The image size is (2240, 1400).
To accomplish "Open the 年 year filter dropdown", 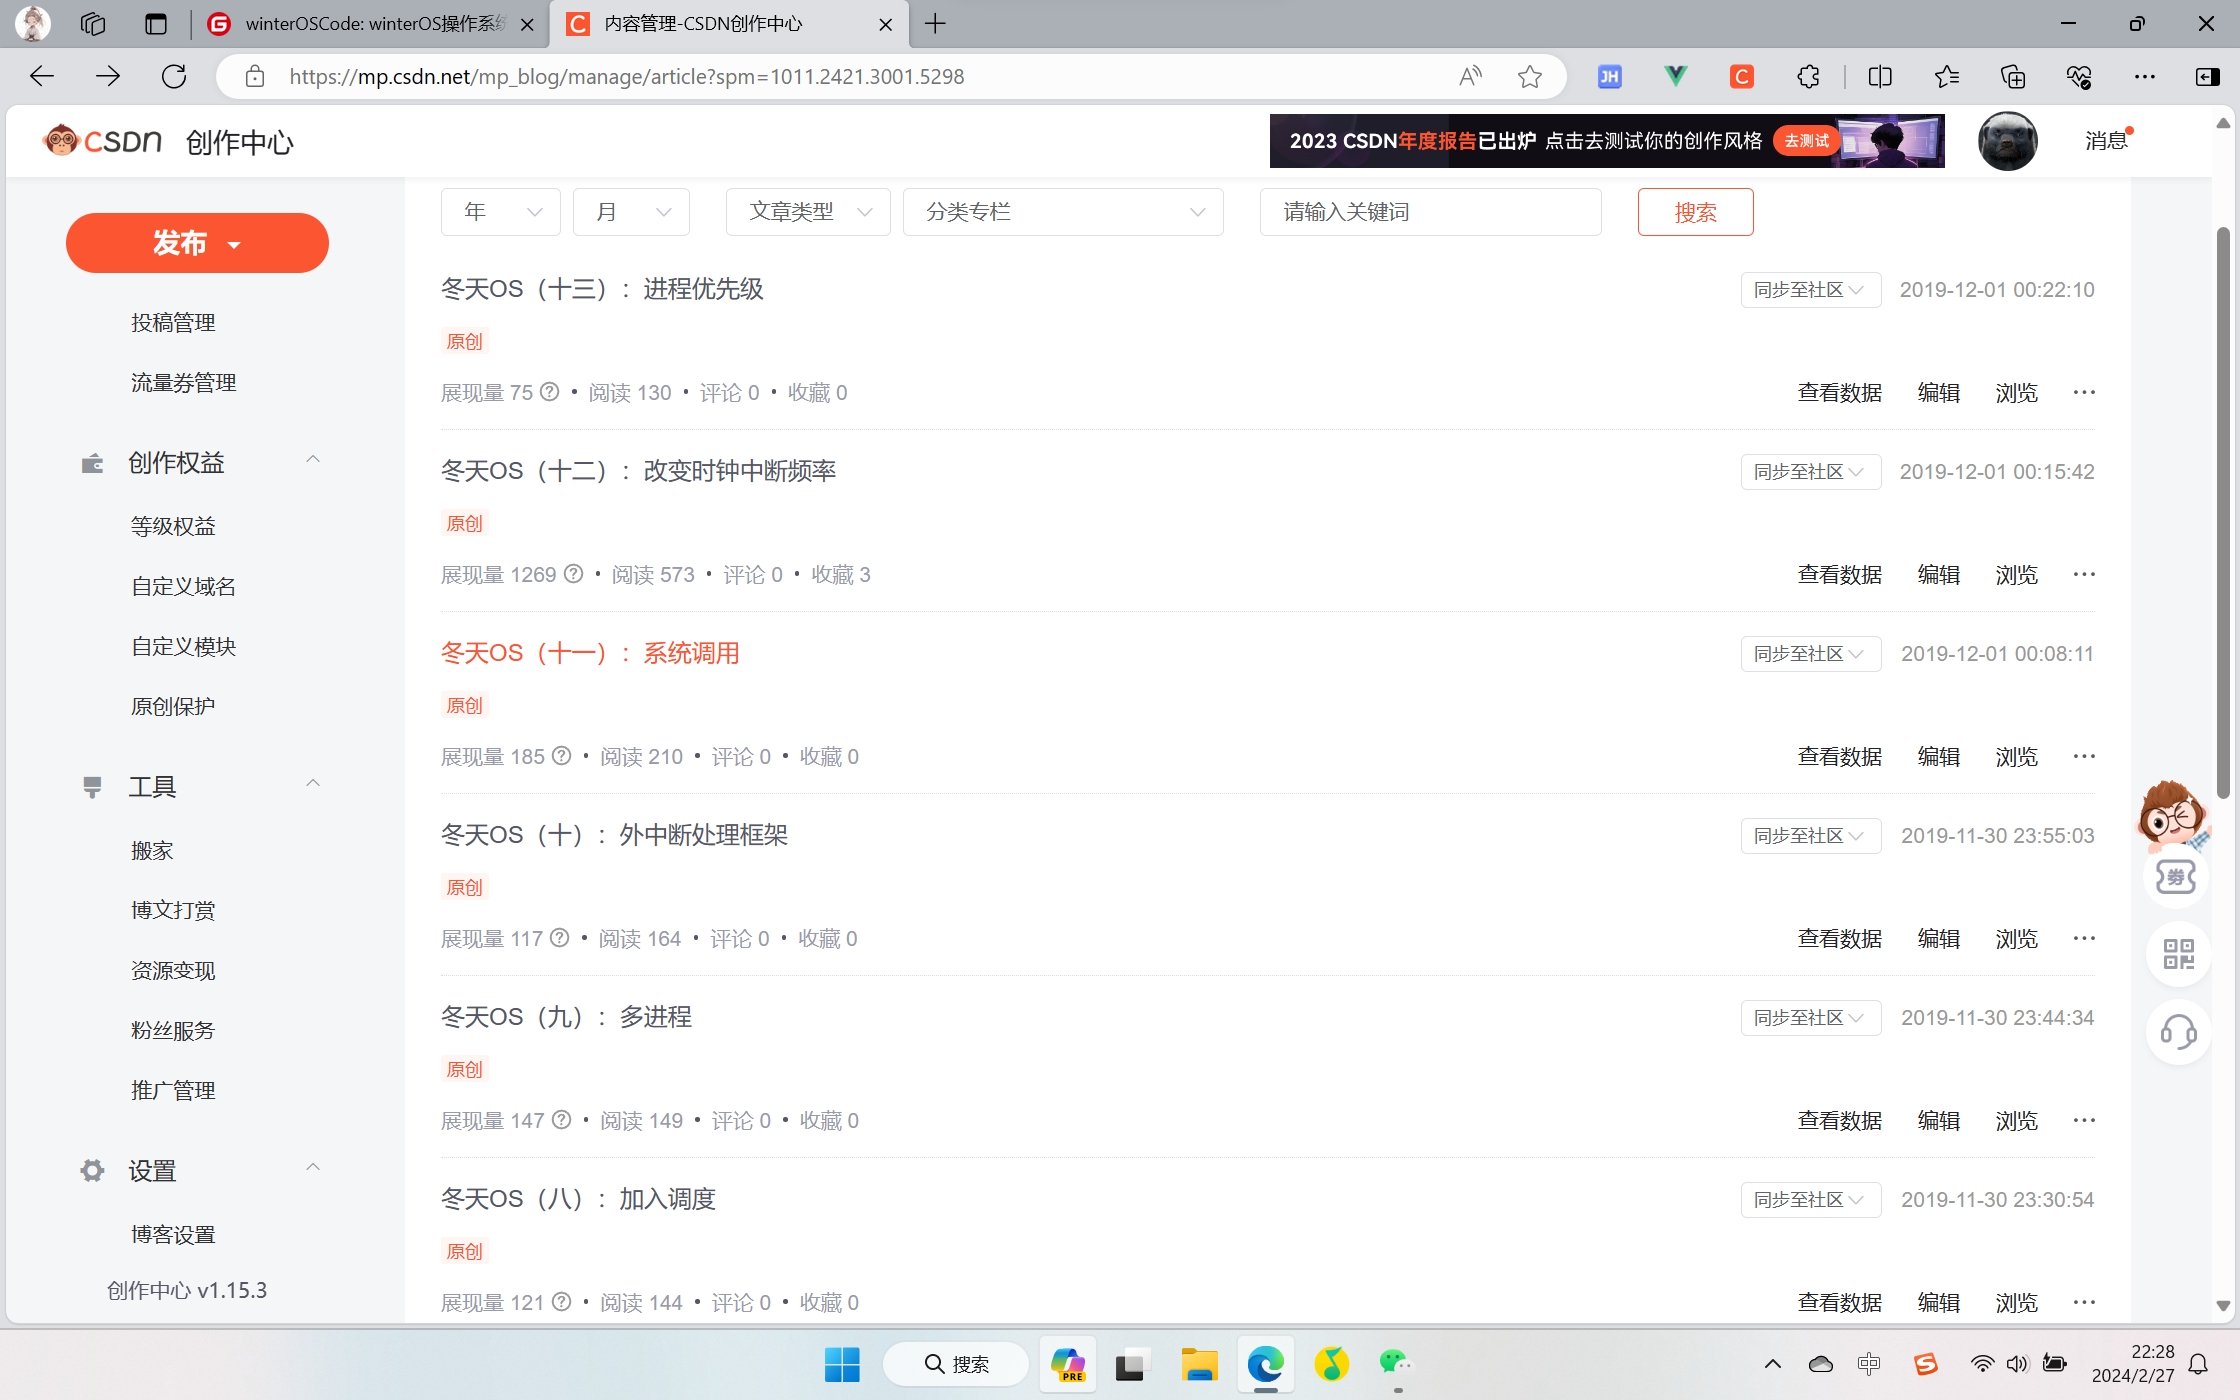I will pyautogui.click(x=501, y=212).
